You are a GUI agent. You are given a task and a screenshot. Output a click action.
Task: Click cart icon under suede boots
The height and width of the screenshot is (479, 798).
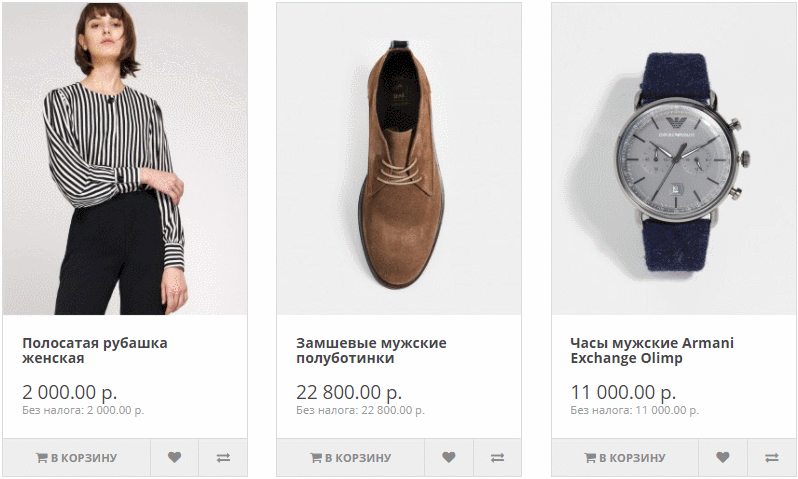(x=316, y=458)
